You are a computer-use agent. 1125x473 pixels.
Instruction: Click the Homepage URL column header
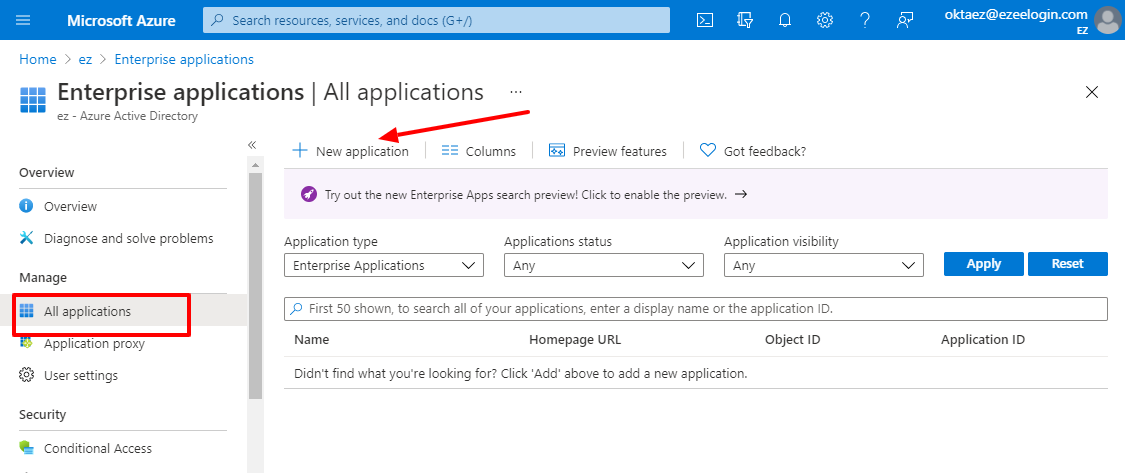pyautogui.click(x=575, y=339)
